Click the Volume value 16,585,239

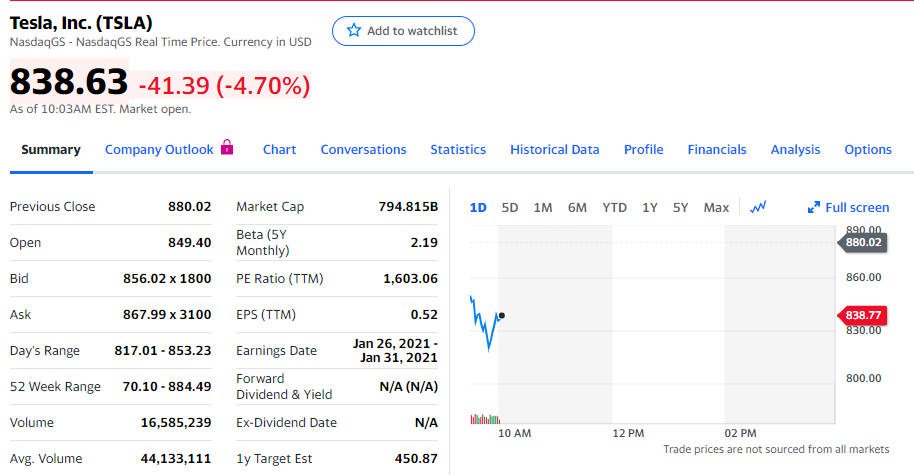coord(176,423)
